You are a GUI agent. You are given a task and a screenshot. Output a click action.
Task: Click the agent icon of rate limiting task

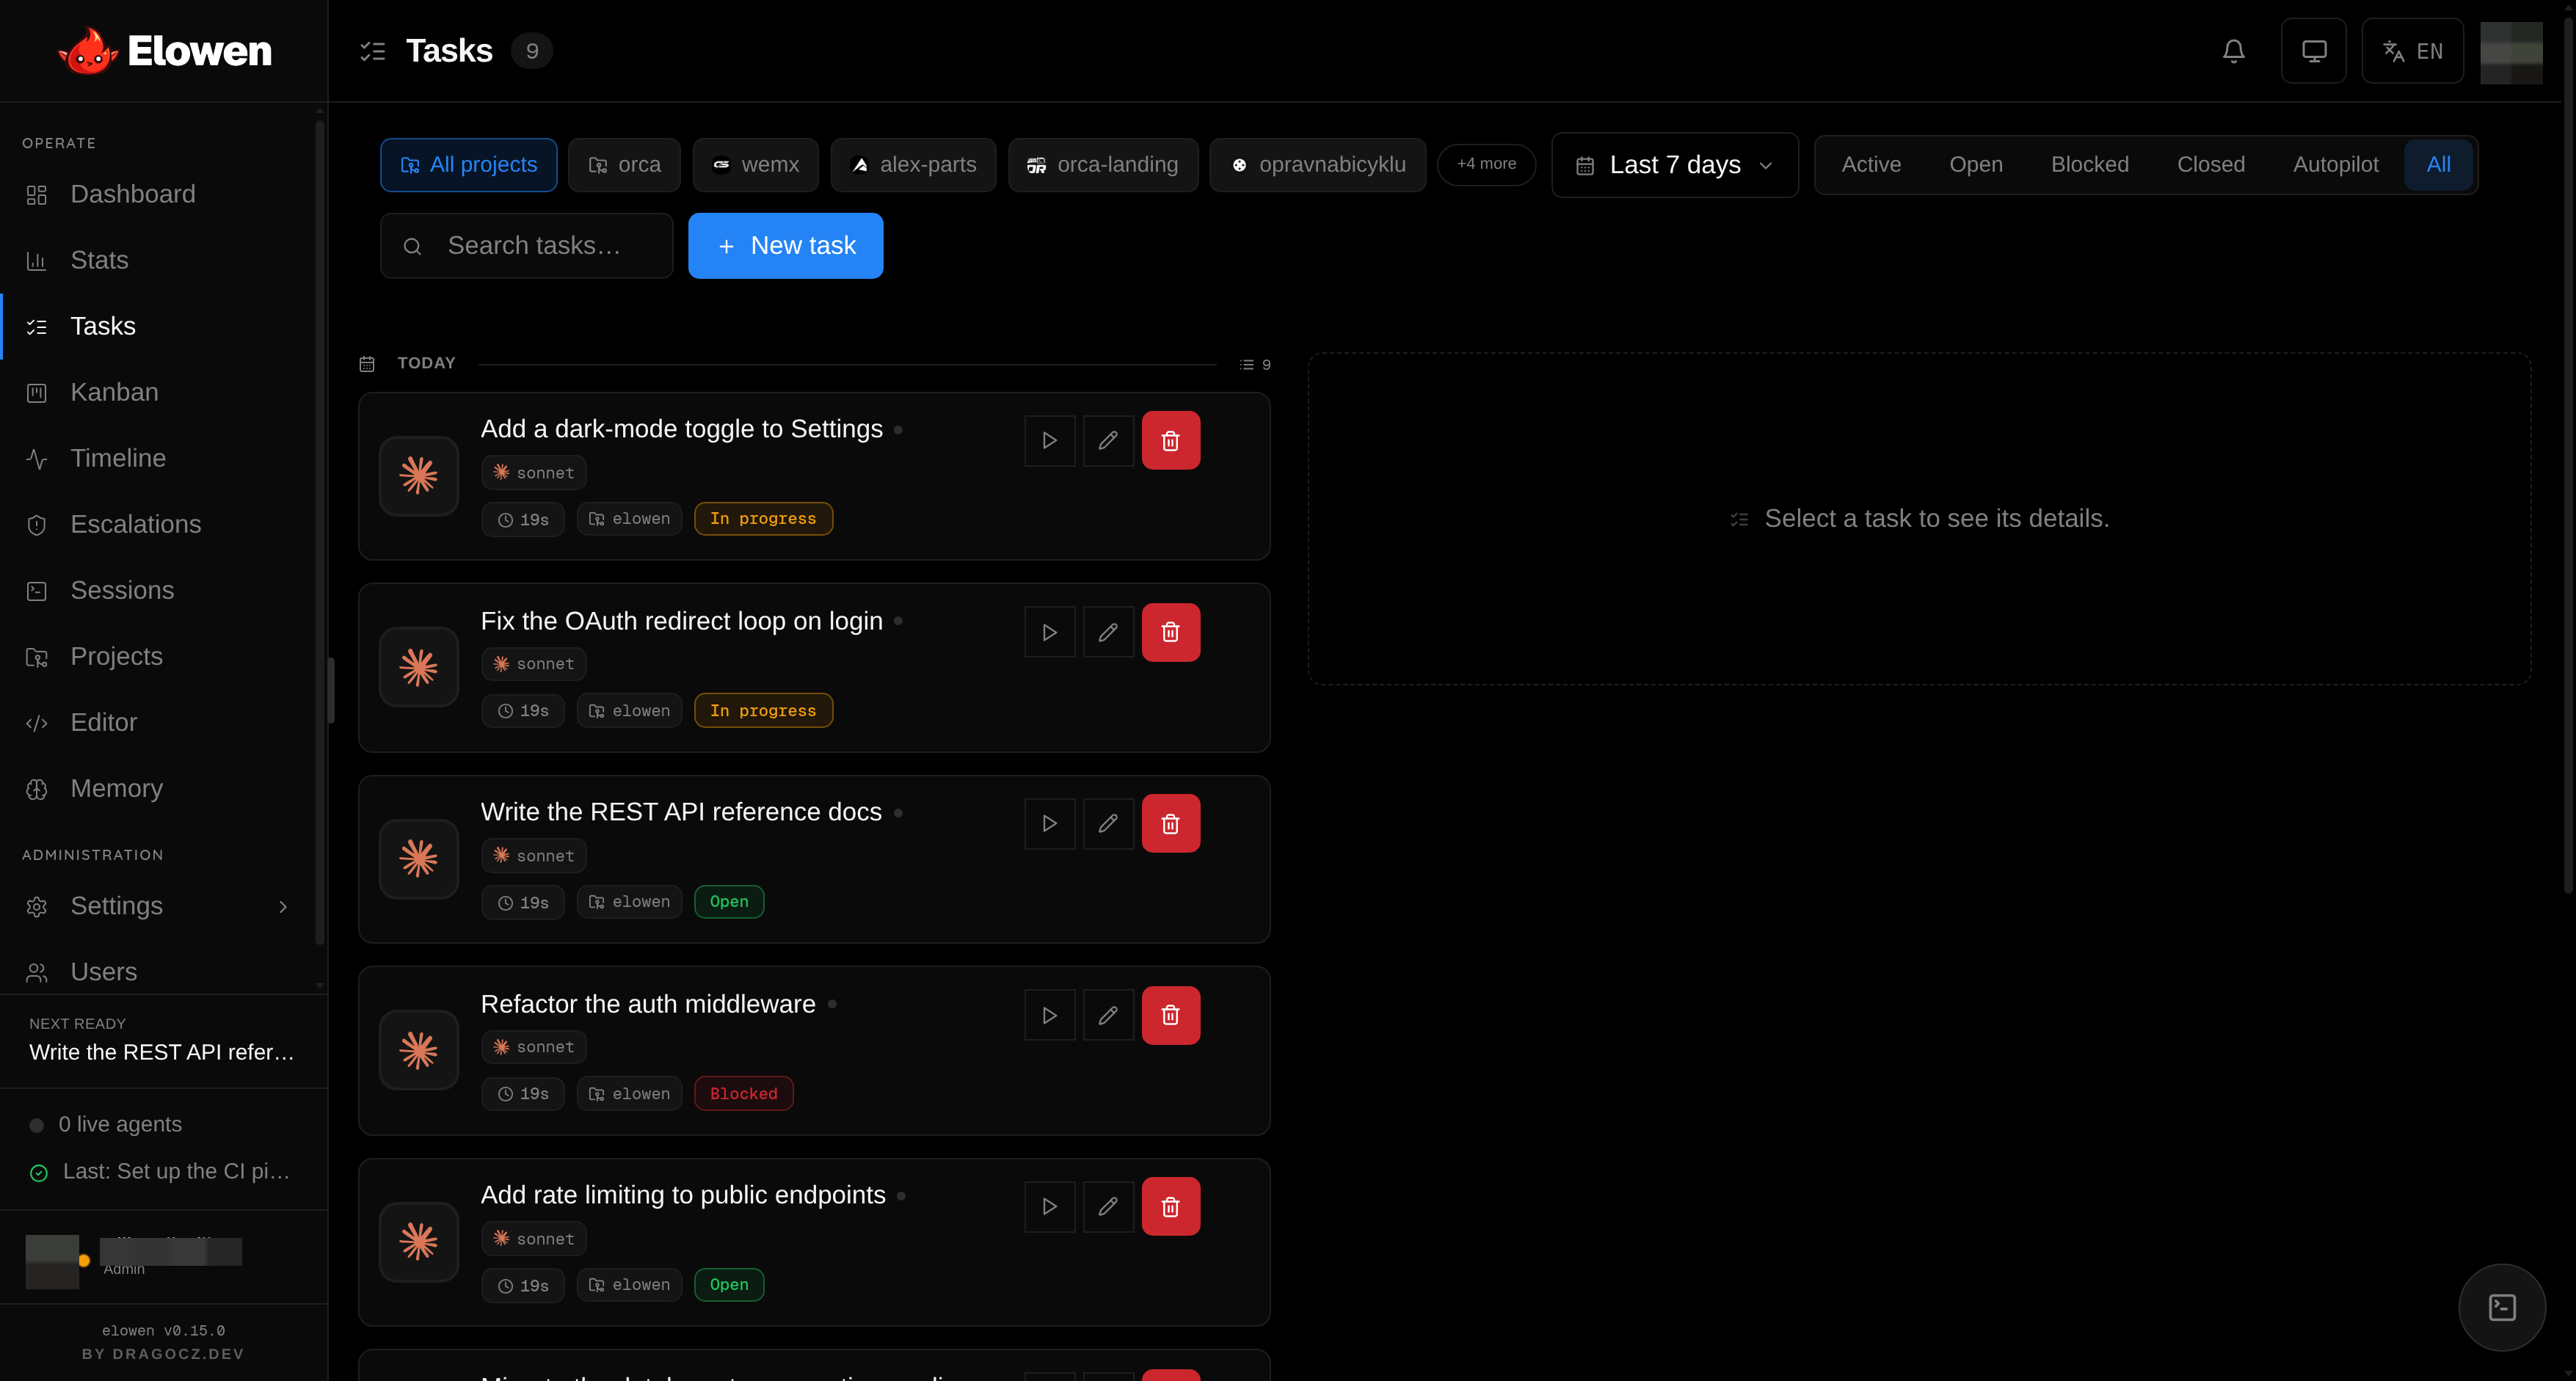coord(418,1242)
